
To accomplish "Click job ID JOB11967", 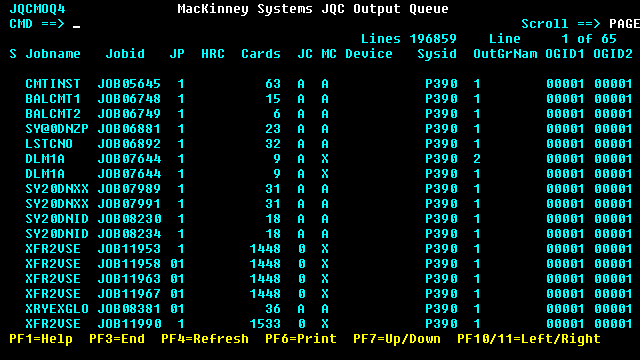I will pos(129,294).
